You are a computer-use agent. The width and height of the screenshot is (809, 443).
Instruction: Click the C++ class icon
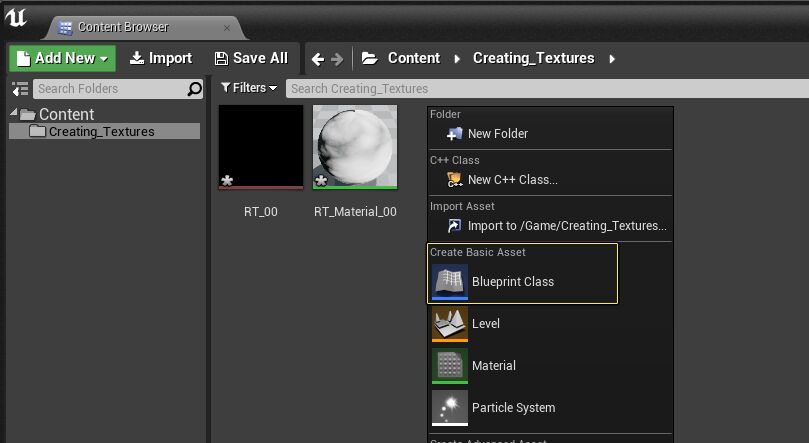coord(455,180)
